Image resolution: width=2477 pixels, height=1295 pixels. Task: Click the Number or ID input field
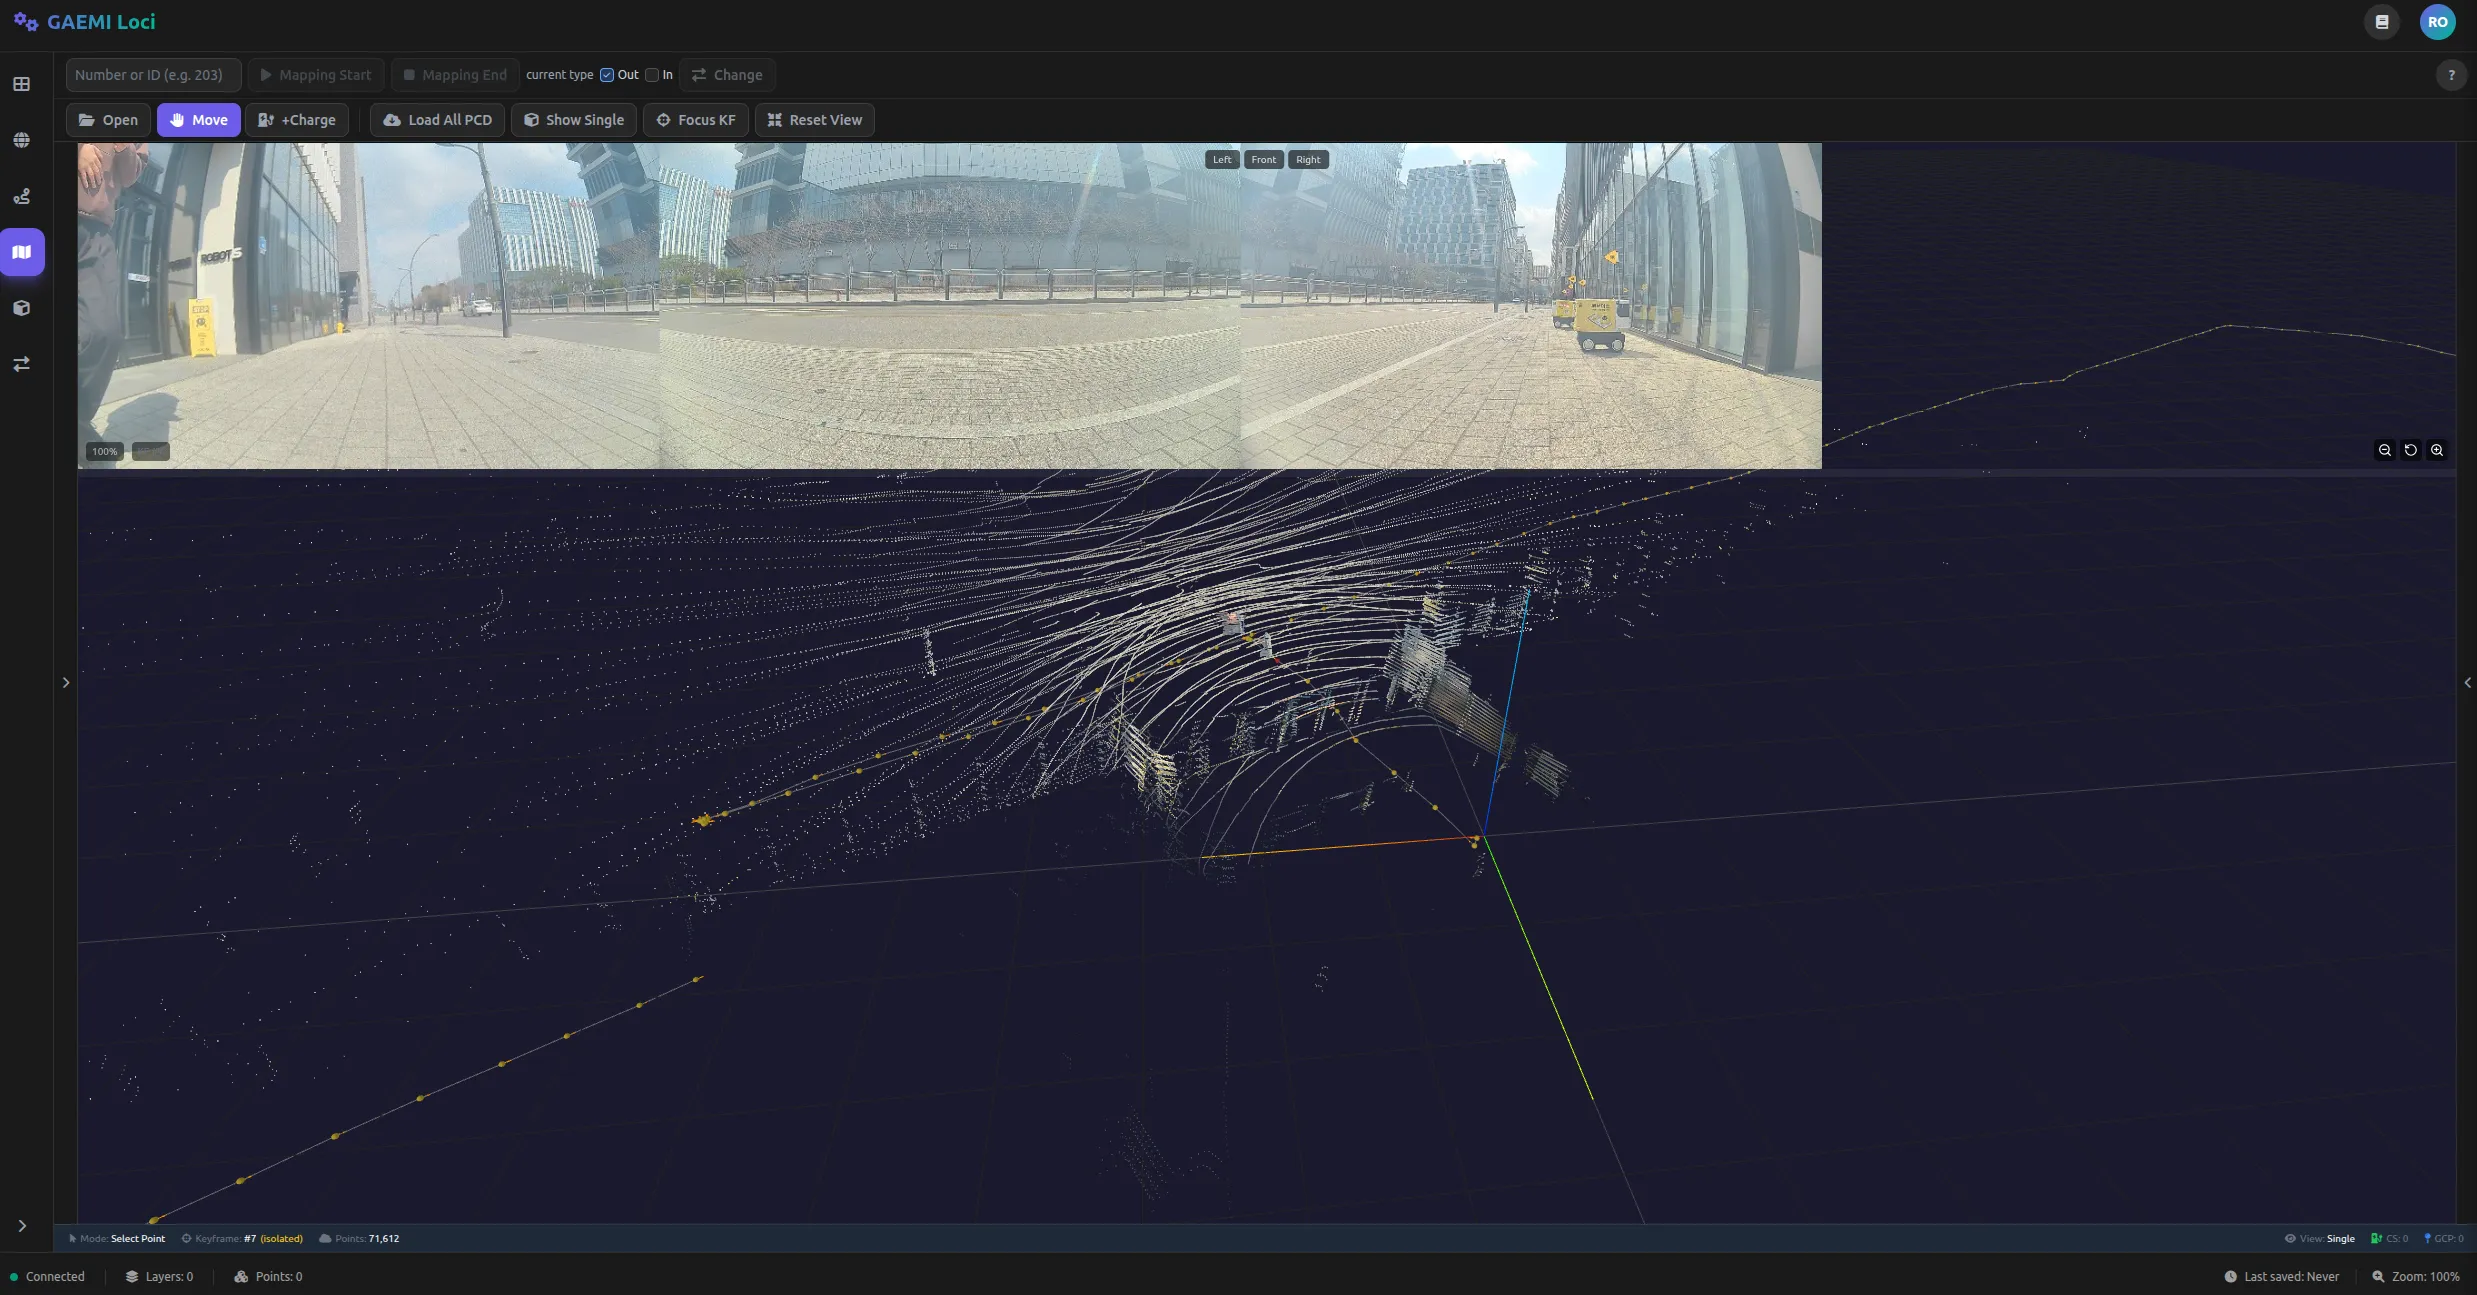tap(153, 75)
